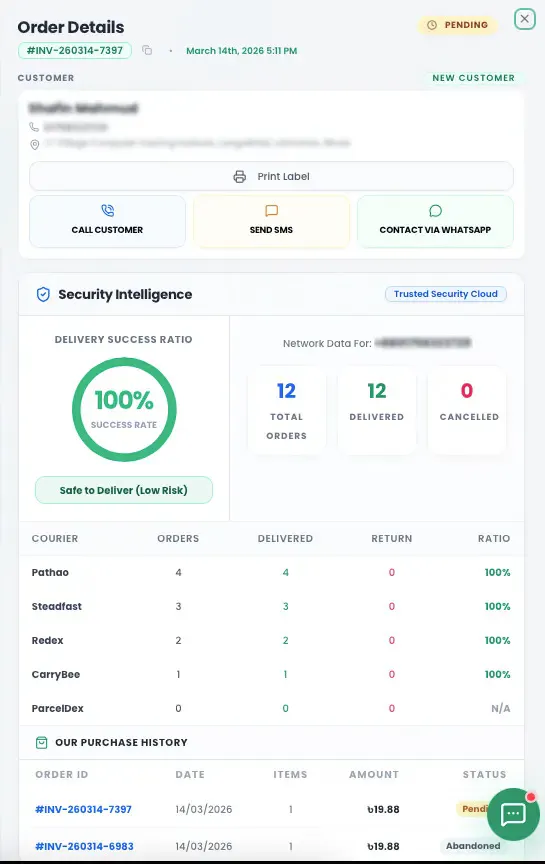Open order link #INV-260314-7397 in history
Viewport: 545px width, 864px height.
click(83, 809)
